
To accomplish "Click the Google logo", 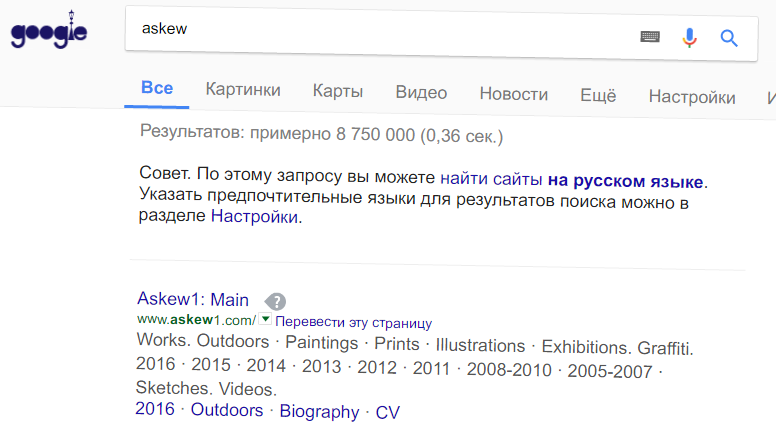I will click(x=49, y=31).
